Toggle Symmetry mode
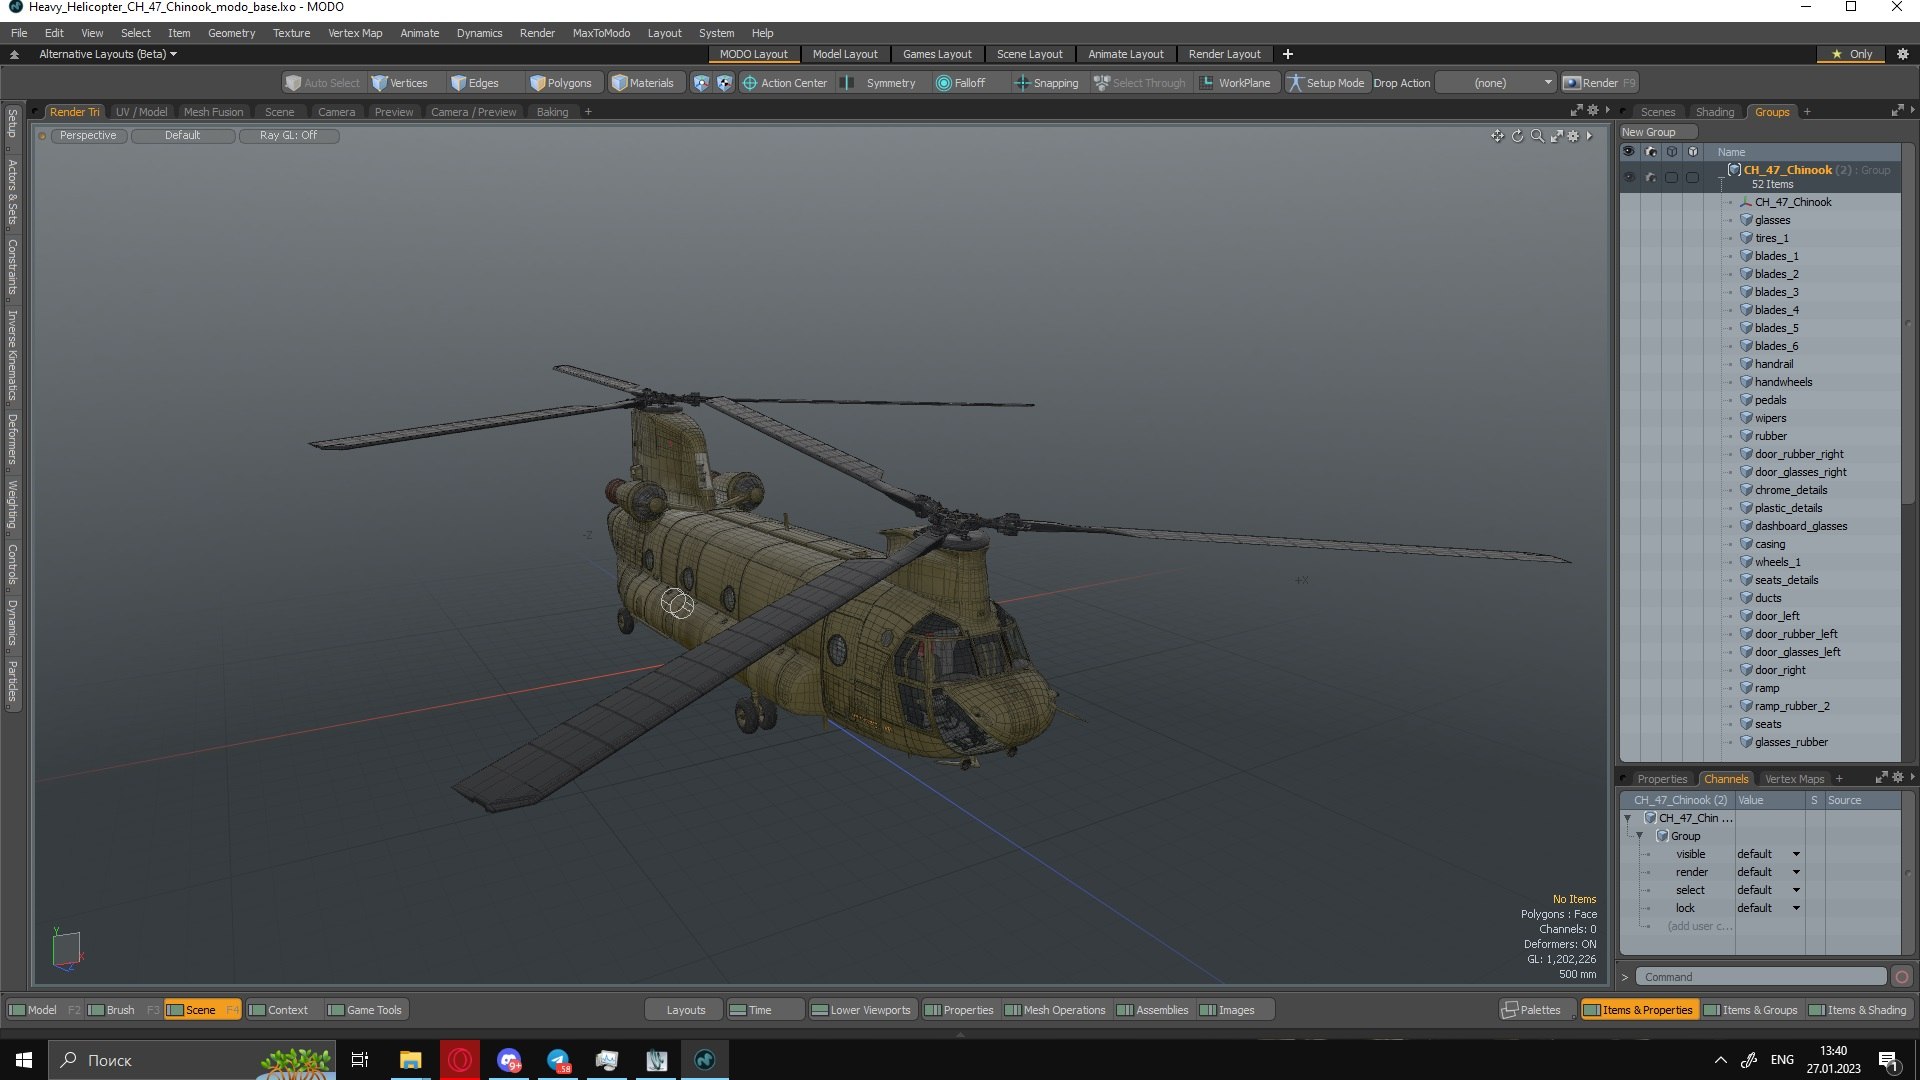This screenshot has height=1080, width=1920. (880, 83)
